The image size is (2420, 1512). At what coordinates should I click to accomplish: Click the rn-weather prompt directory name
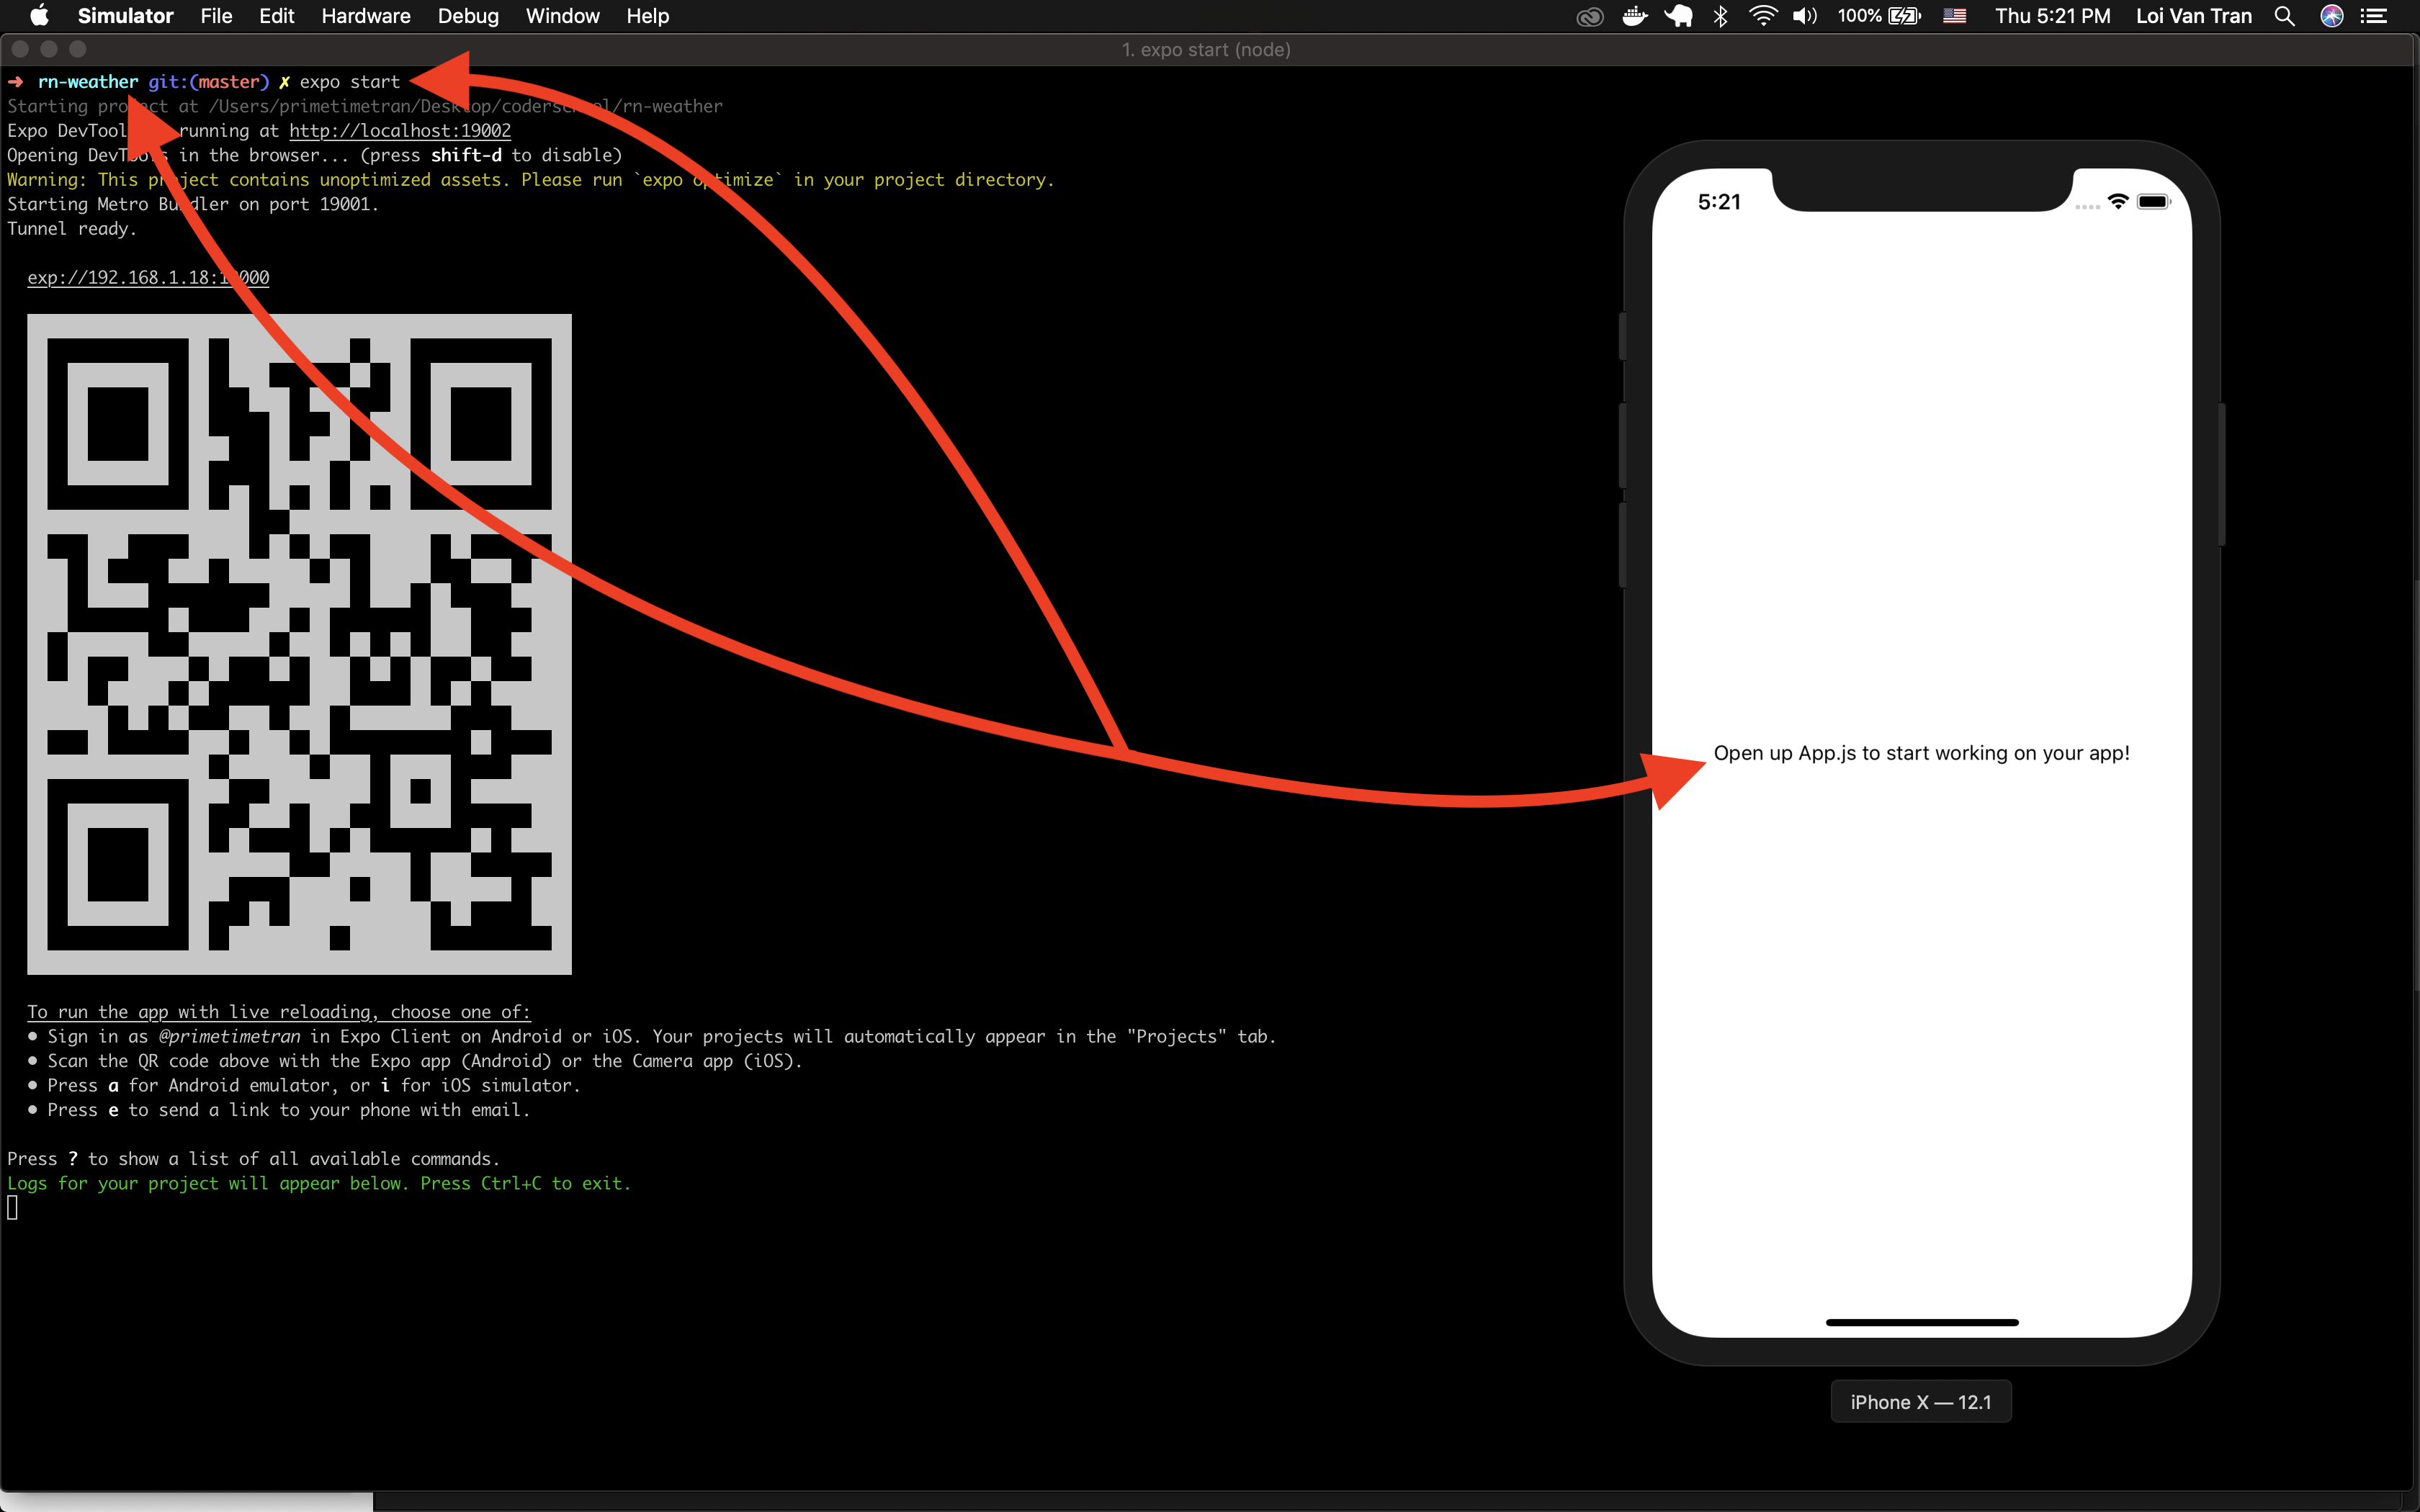pyautogui.click(x=88, y=82)
